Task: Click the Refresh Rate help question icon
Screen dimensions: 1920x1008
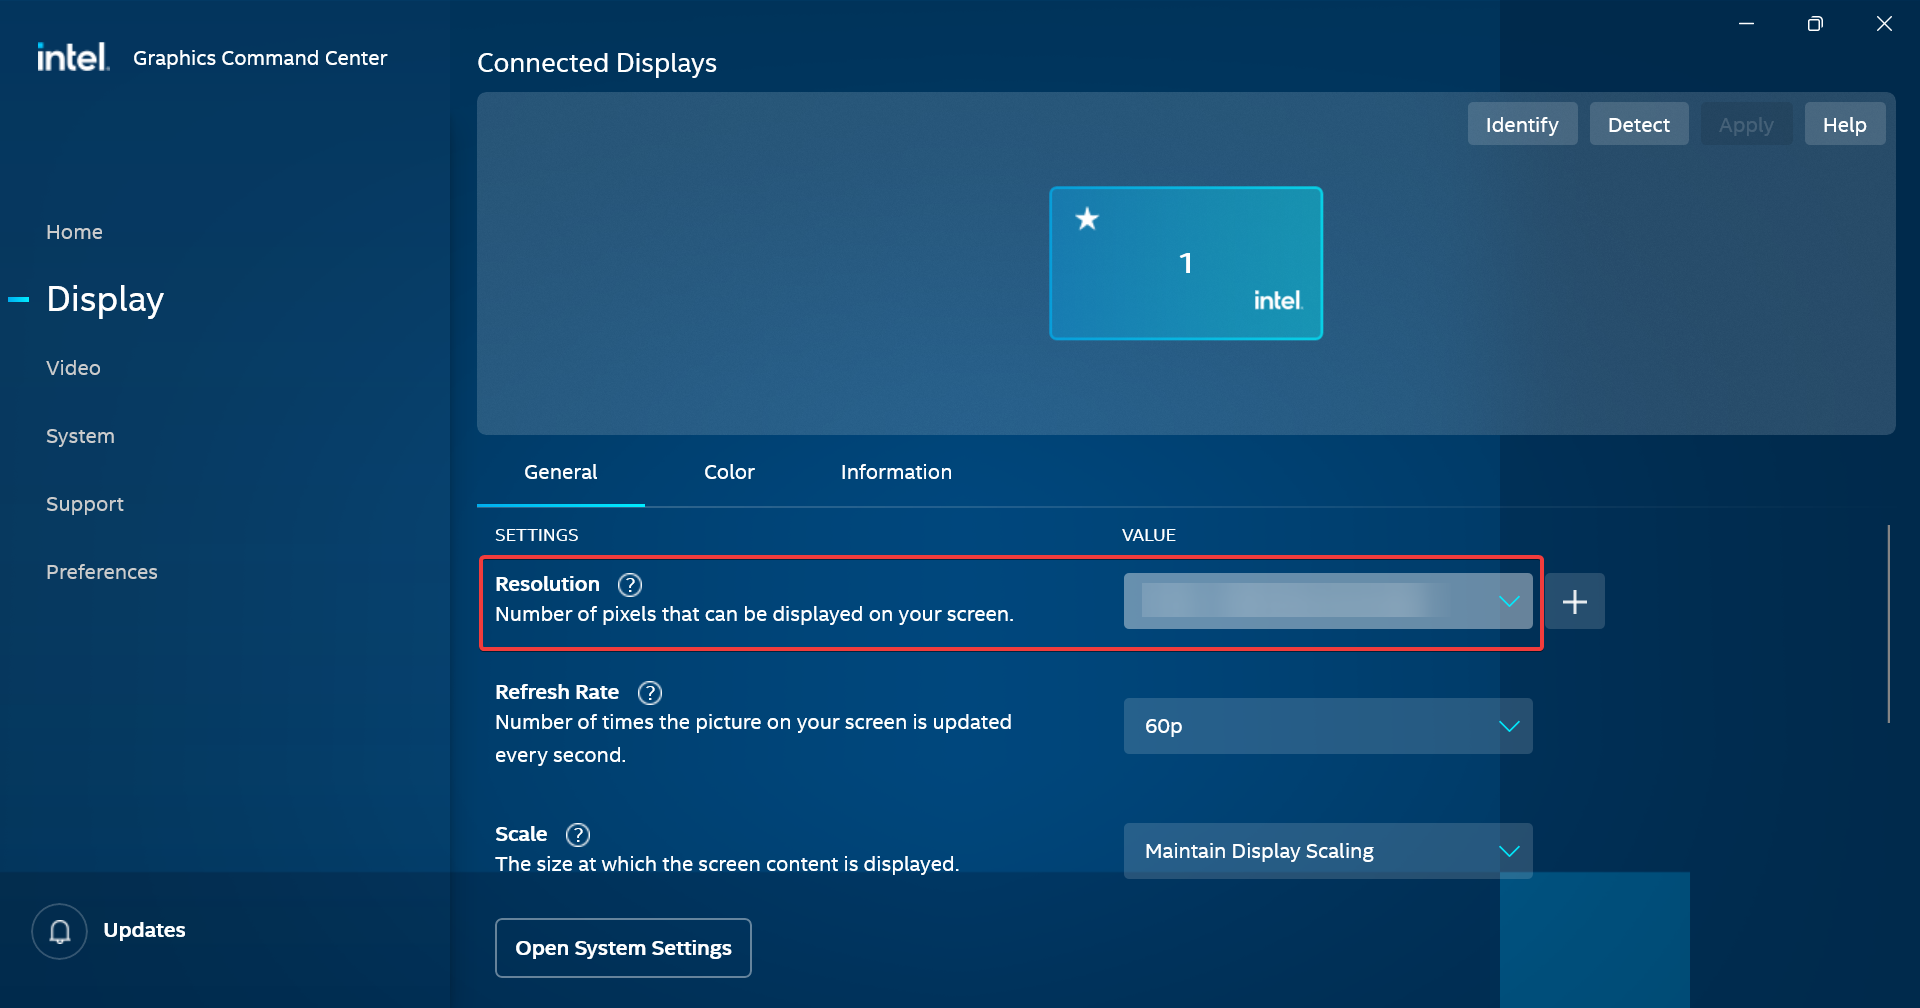Action: point(650,693)
